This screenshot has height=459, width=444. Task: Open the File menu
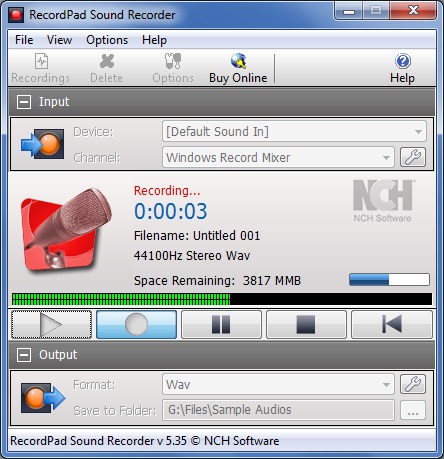coord(24,40)
